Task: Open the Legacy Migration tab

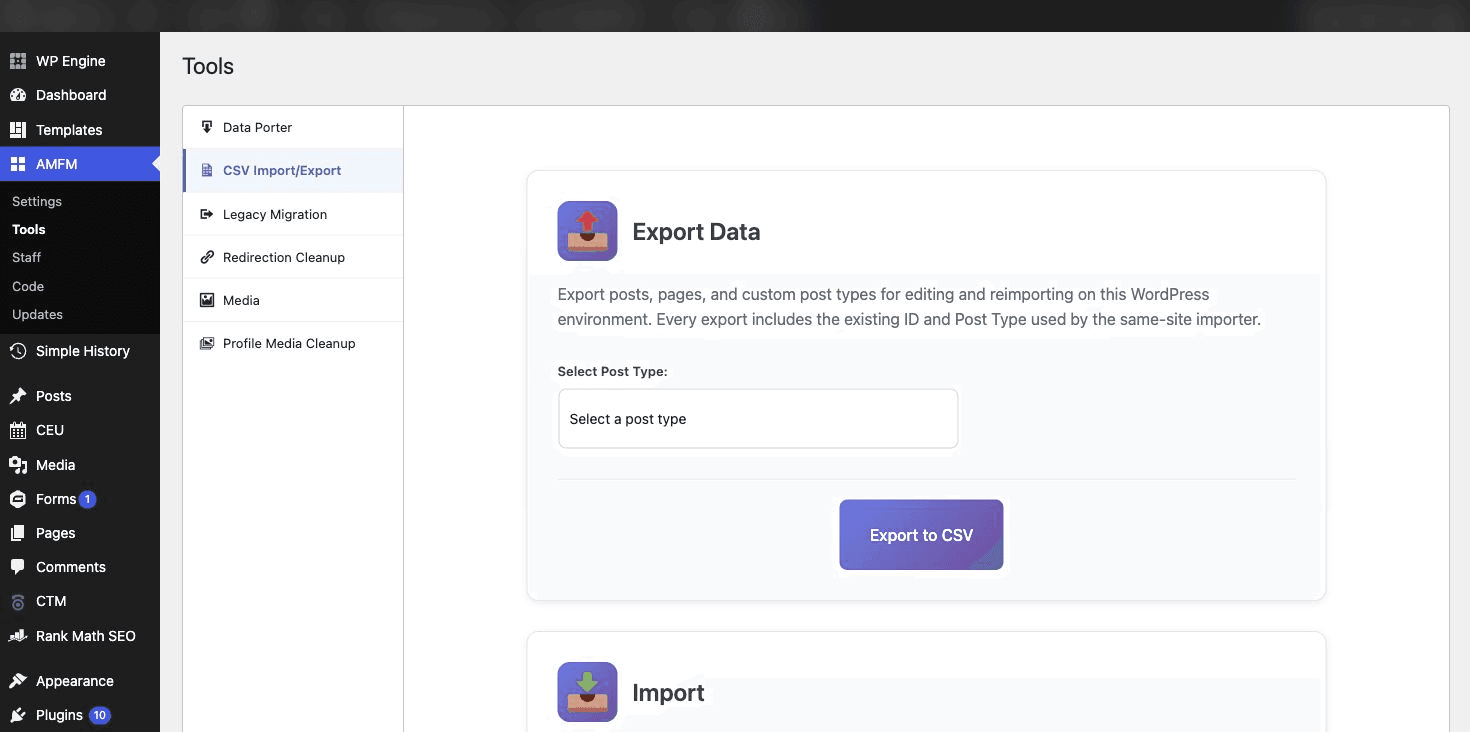Action: tap(293, 214)
